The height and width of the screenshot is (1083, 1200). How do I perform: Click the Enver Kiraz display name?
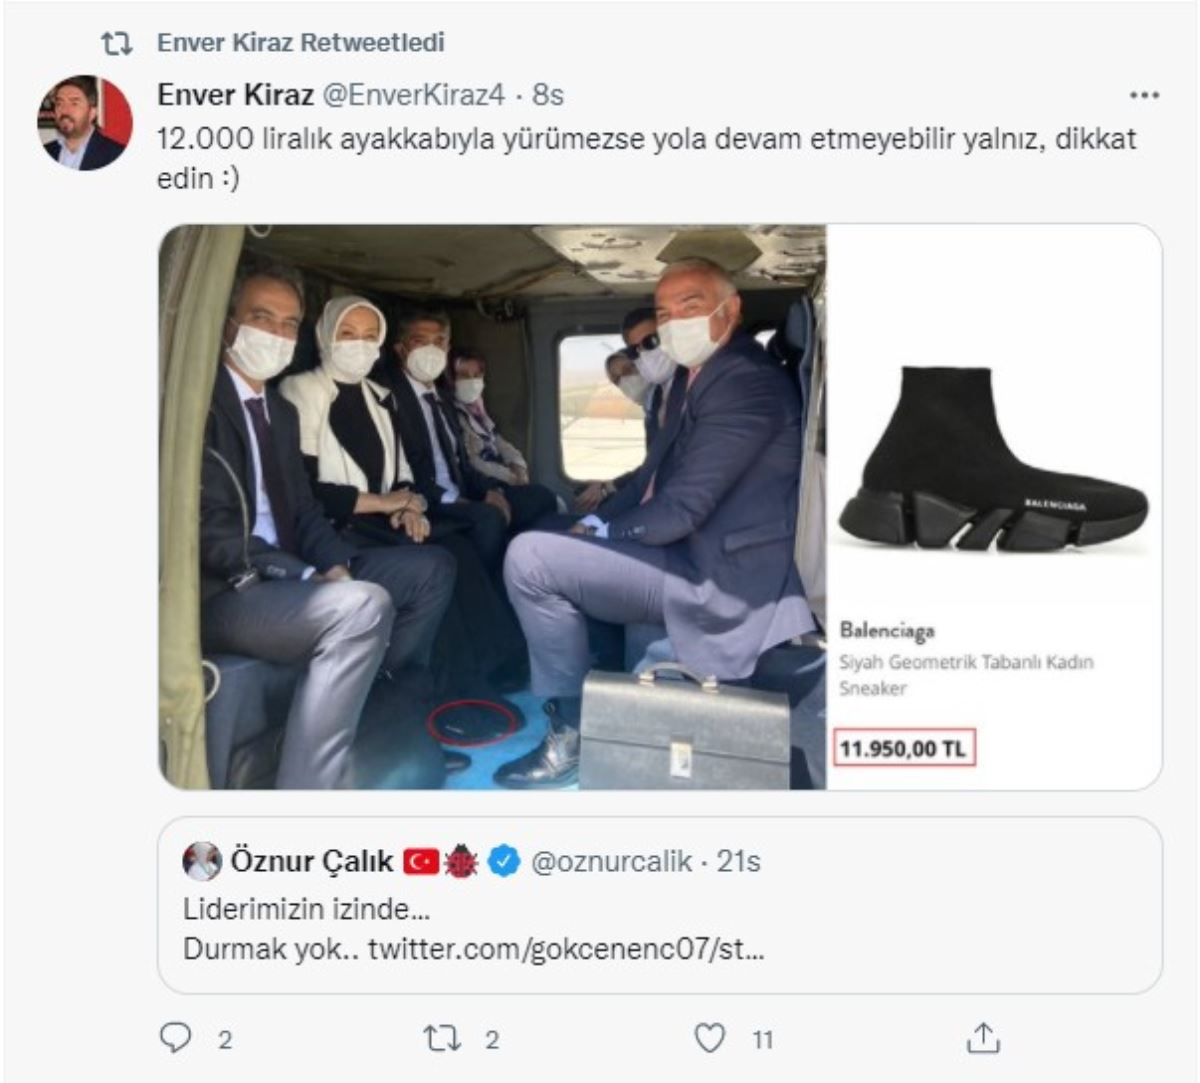tap(236, 95)
